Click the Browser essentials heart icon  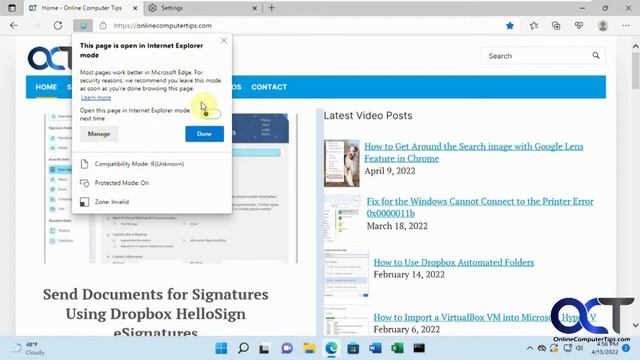point(579,26)
